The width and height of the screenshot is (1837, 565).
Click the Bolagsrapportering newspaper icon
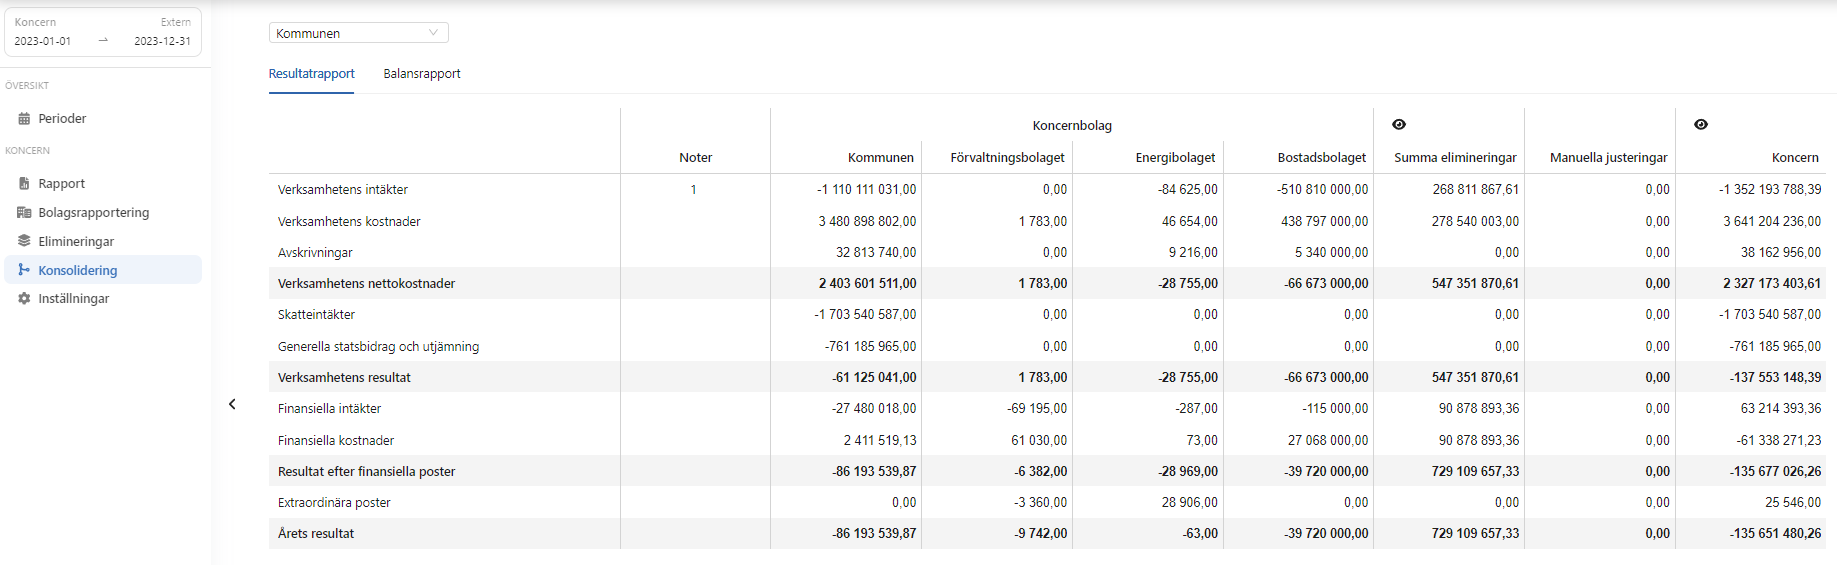tap(24, 213)
